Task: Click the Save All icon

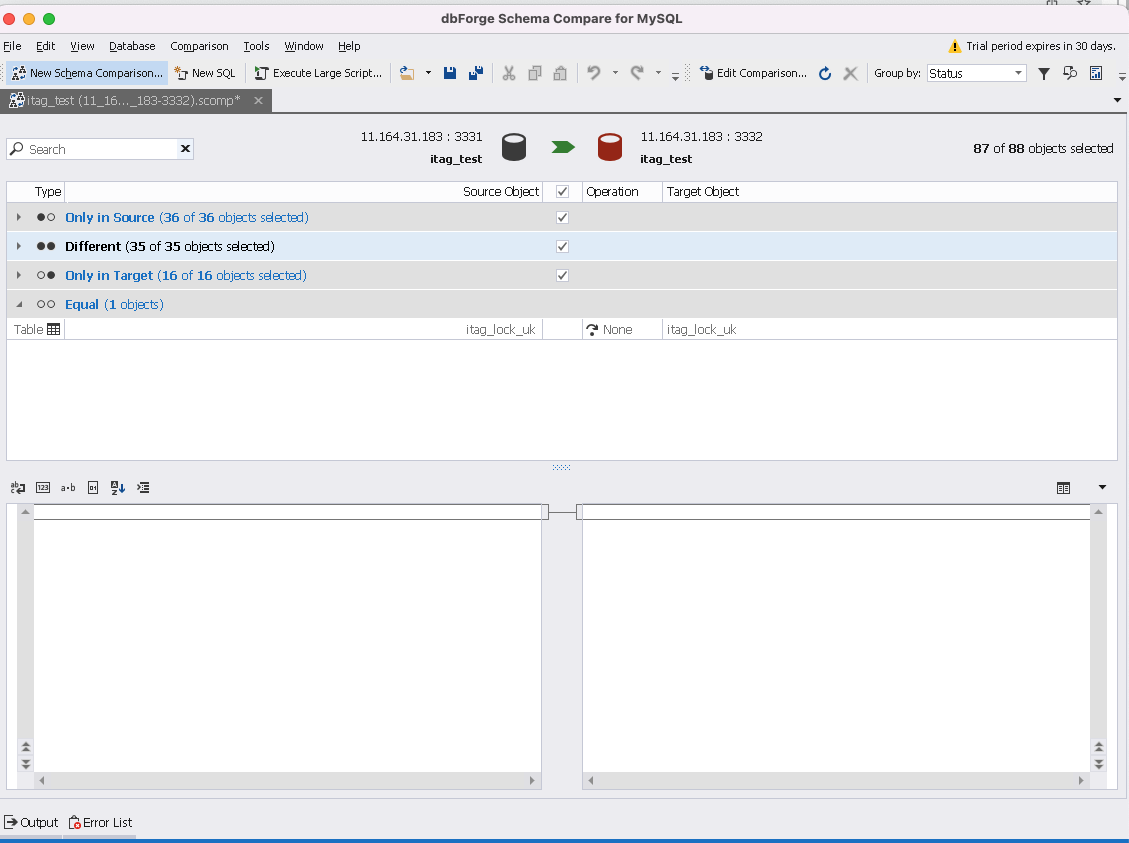Action: [x=476, y=73]
